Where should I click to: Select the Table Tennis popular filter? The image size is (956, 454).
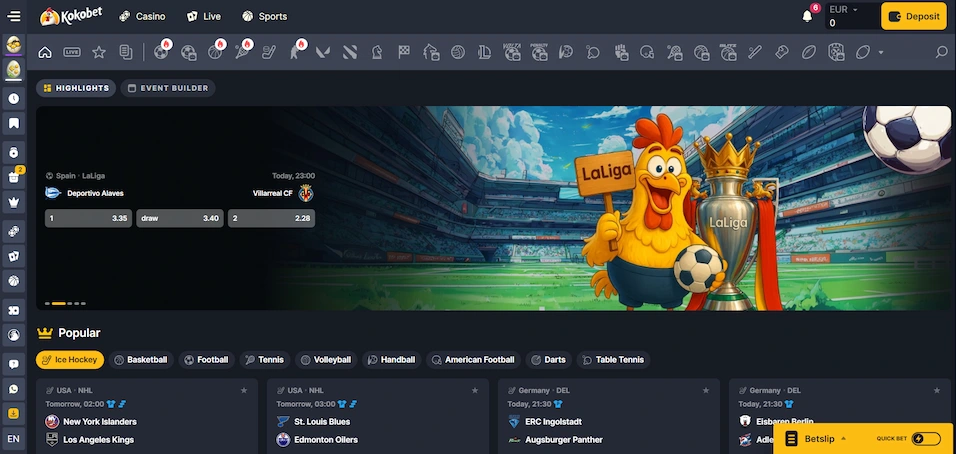click(x=613, y=360)
